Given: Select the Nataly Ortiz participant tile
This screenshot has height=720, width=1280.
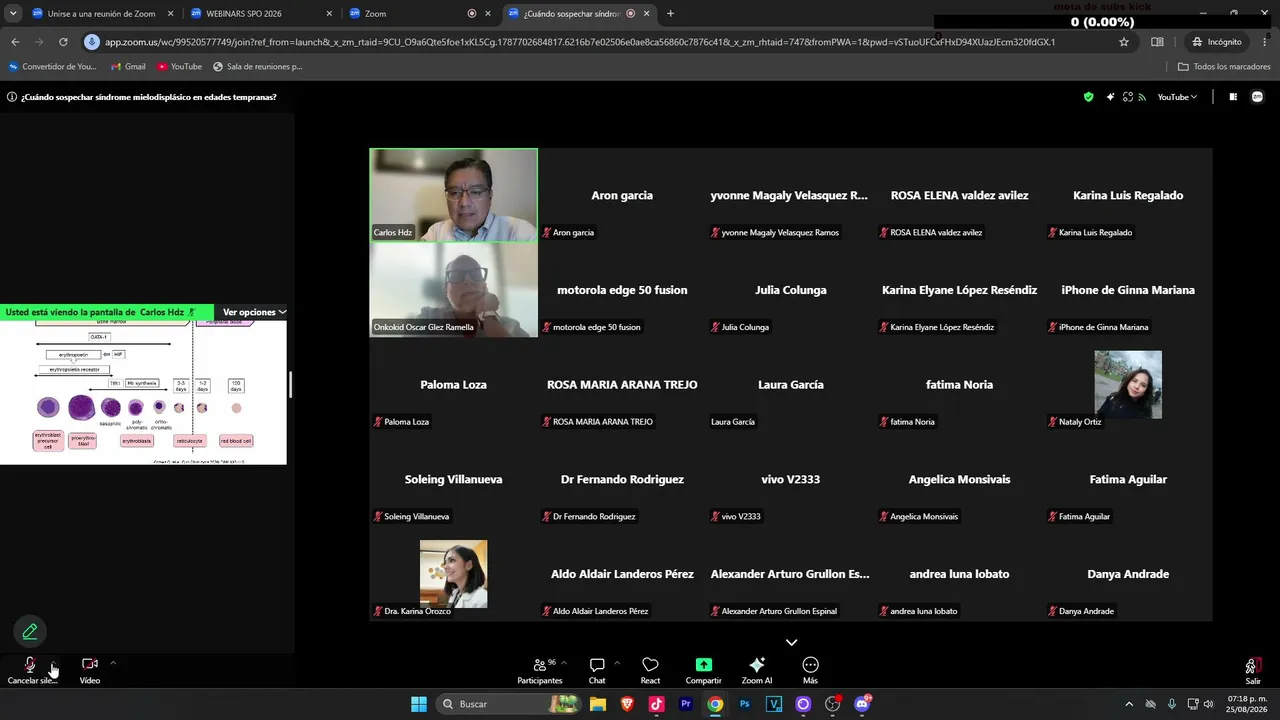Looking at the screenshot, I should 1128,385.
